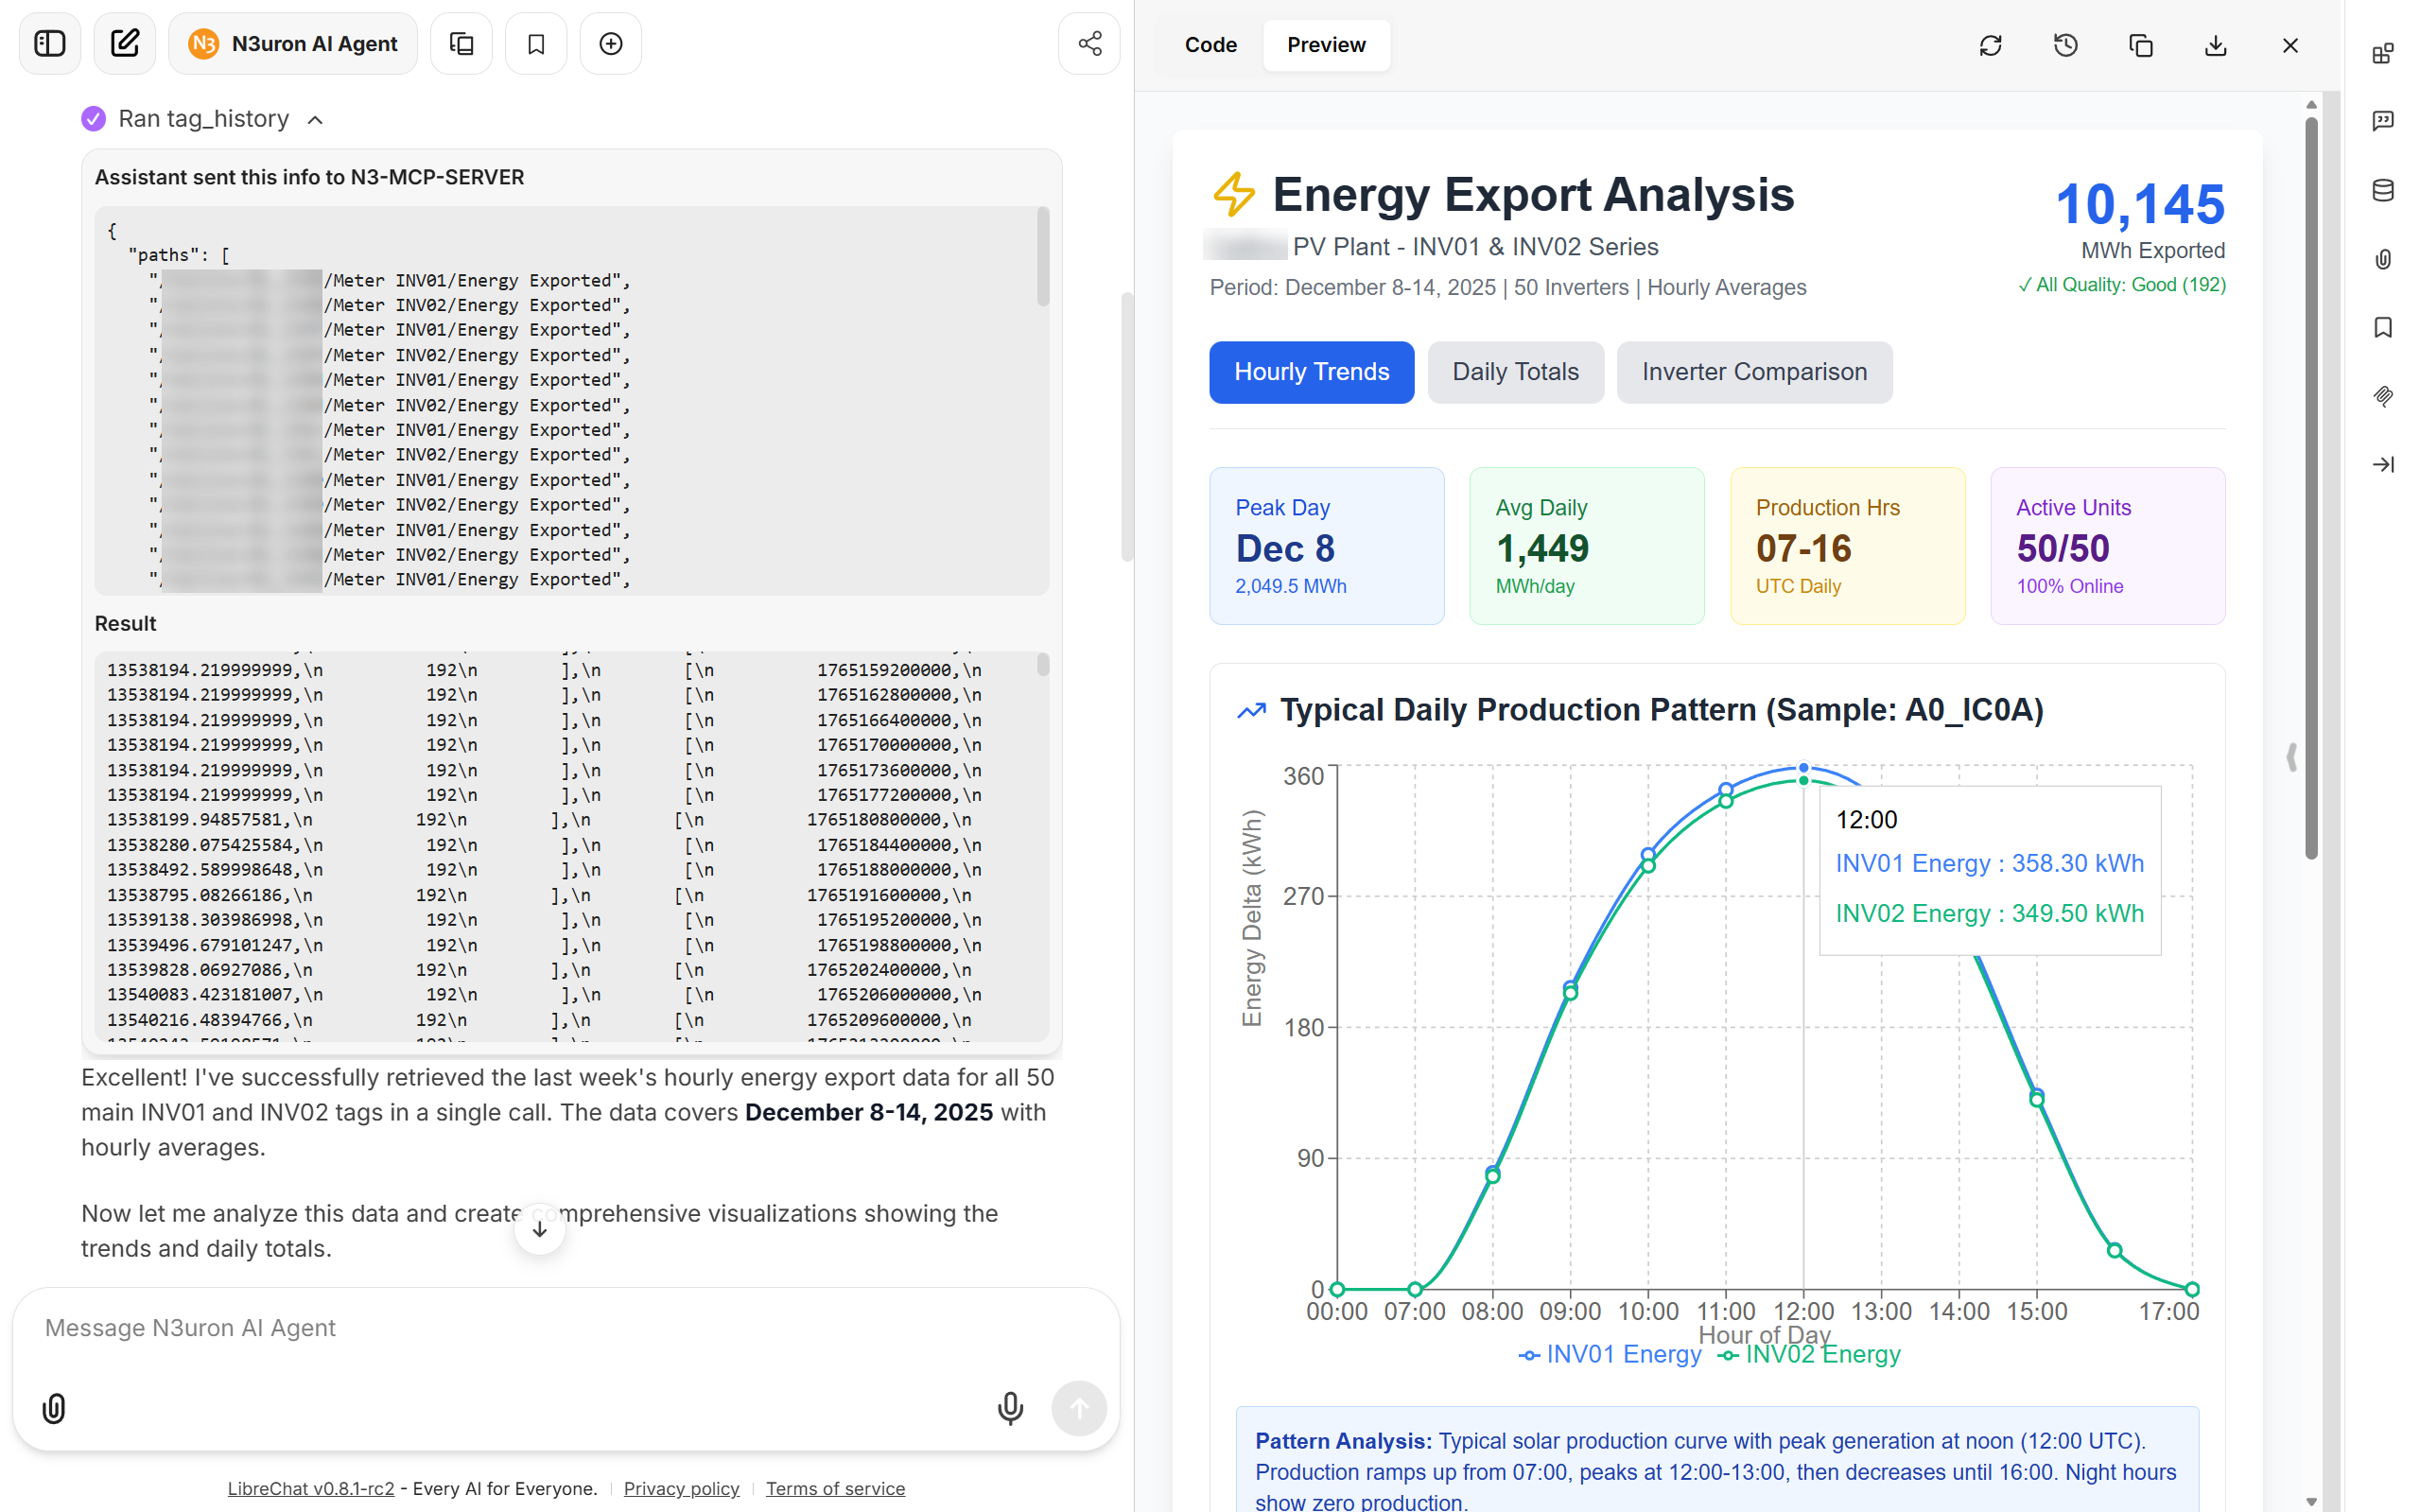Start a new chat with pencil icon

(125, 44)
